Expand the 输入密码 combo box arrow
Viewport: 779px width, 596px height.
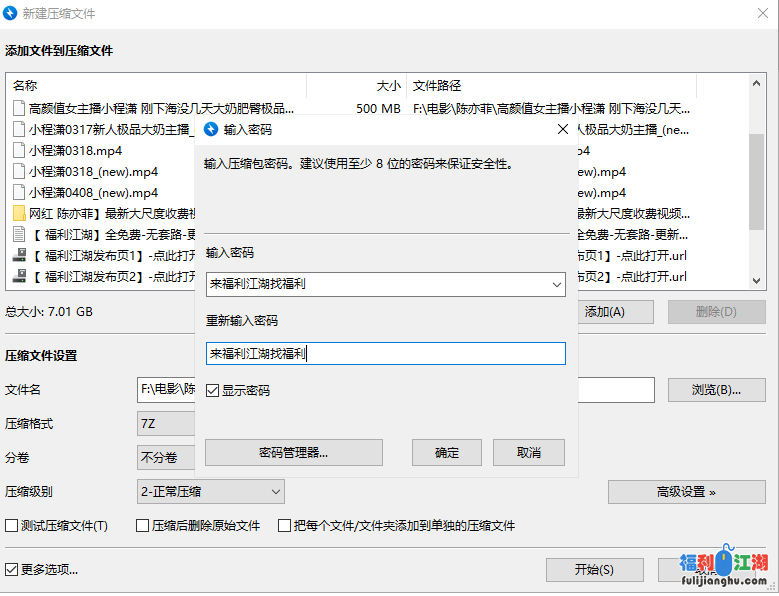point(556,285)
